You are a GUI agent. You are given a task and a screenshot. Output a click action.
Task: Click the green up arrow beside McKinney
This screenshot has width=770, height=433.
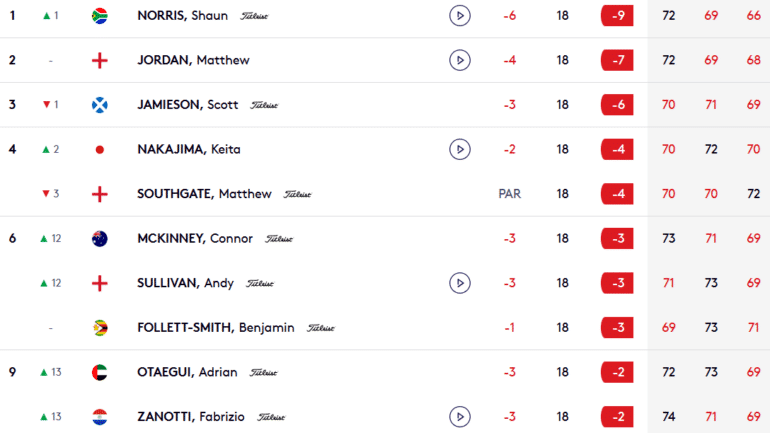(44, 239)
